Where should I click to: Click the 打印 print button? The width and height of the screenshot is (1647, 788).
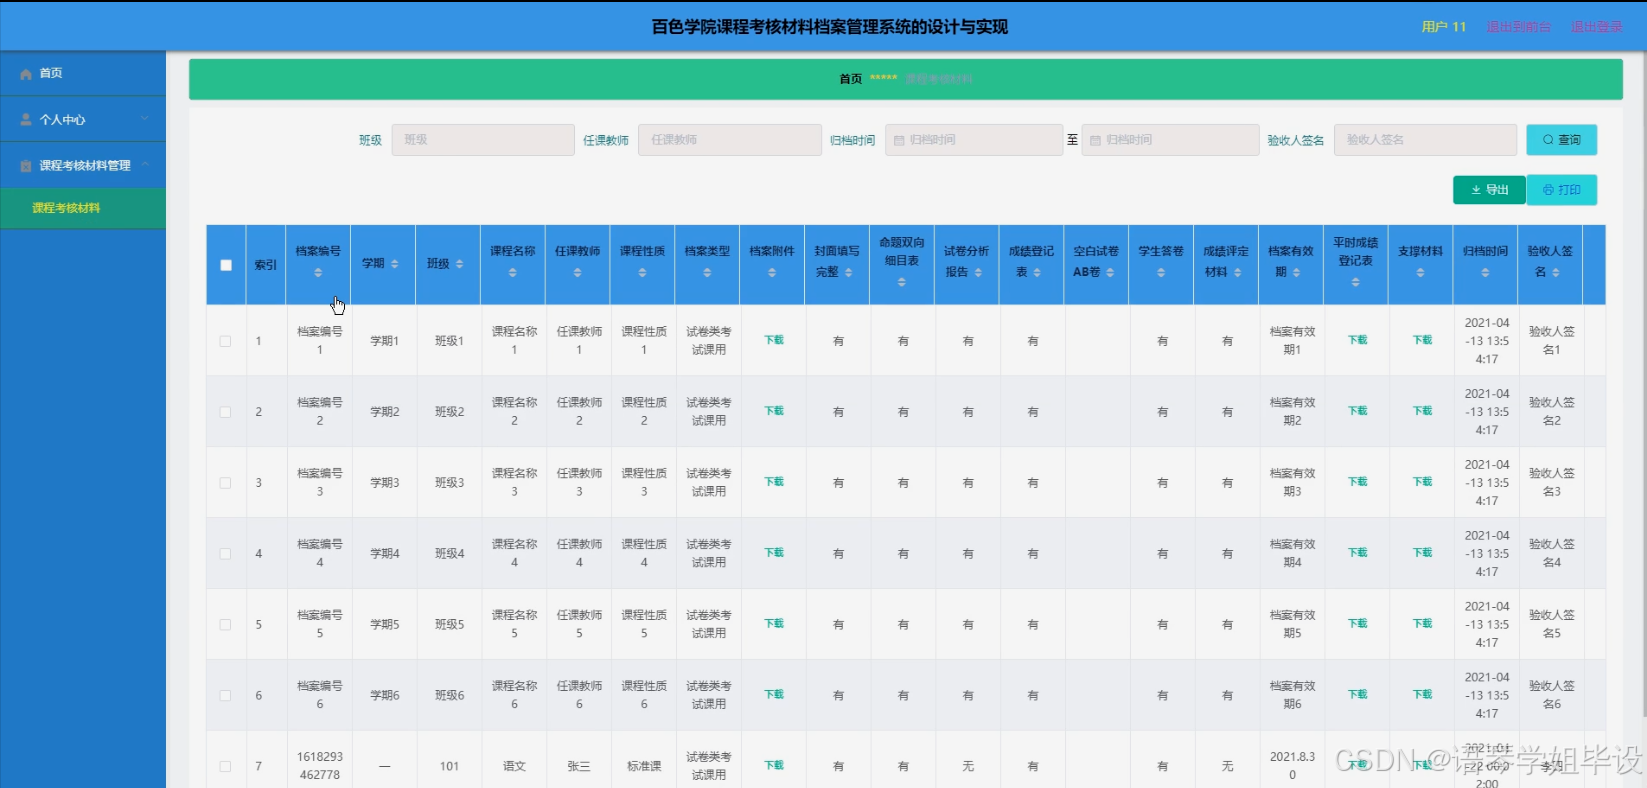pyautogui.click(x=1561, y=190)
